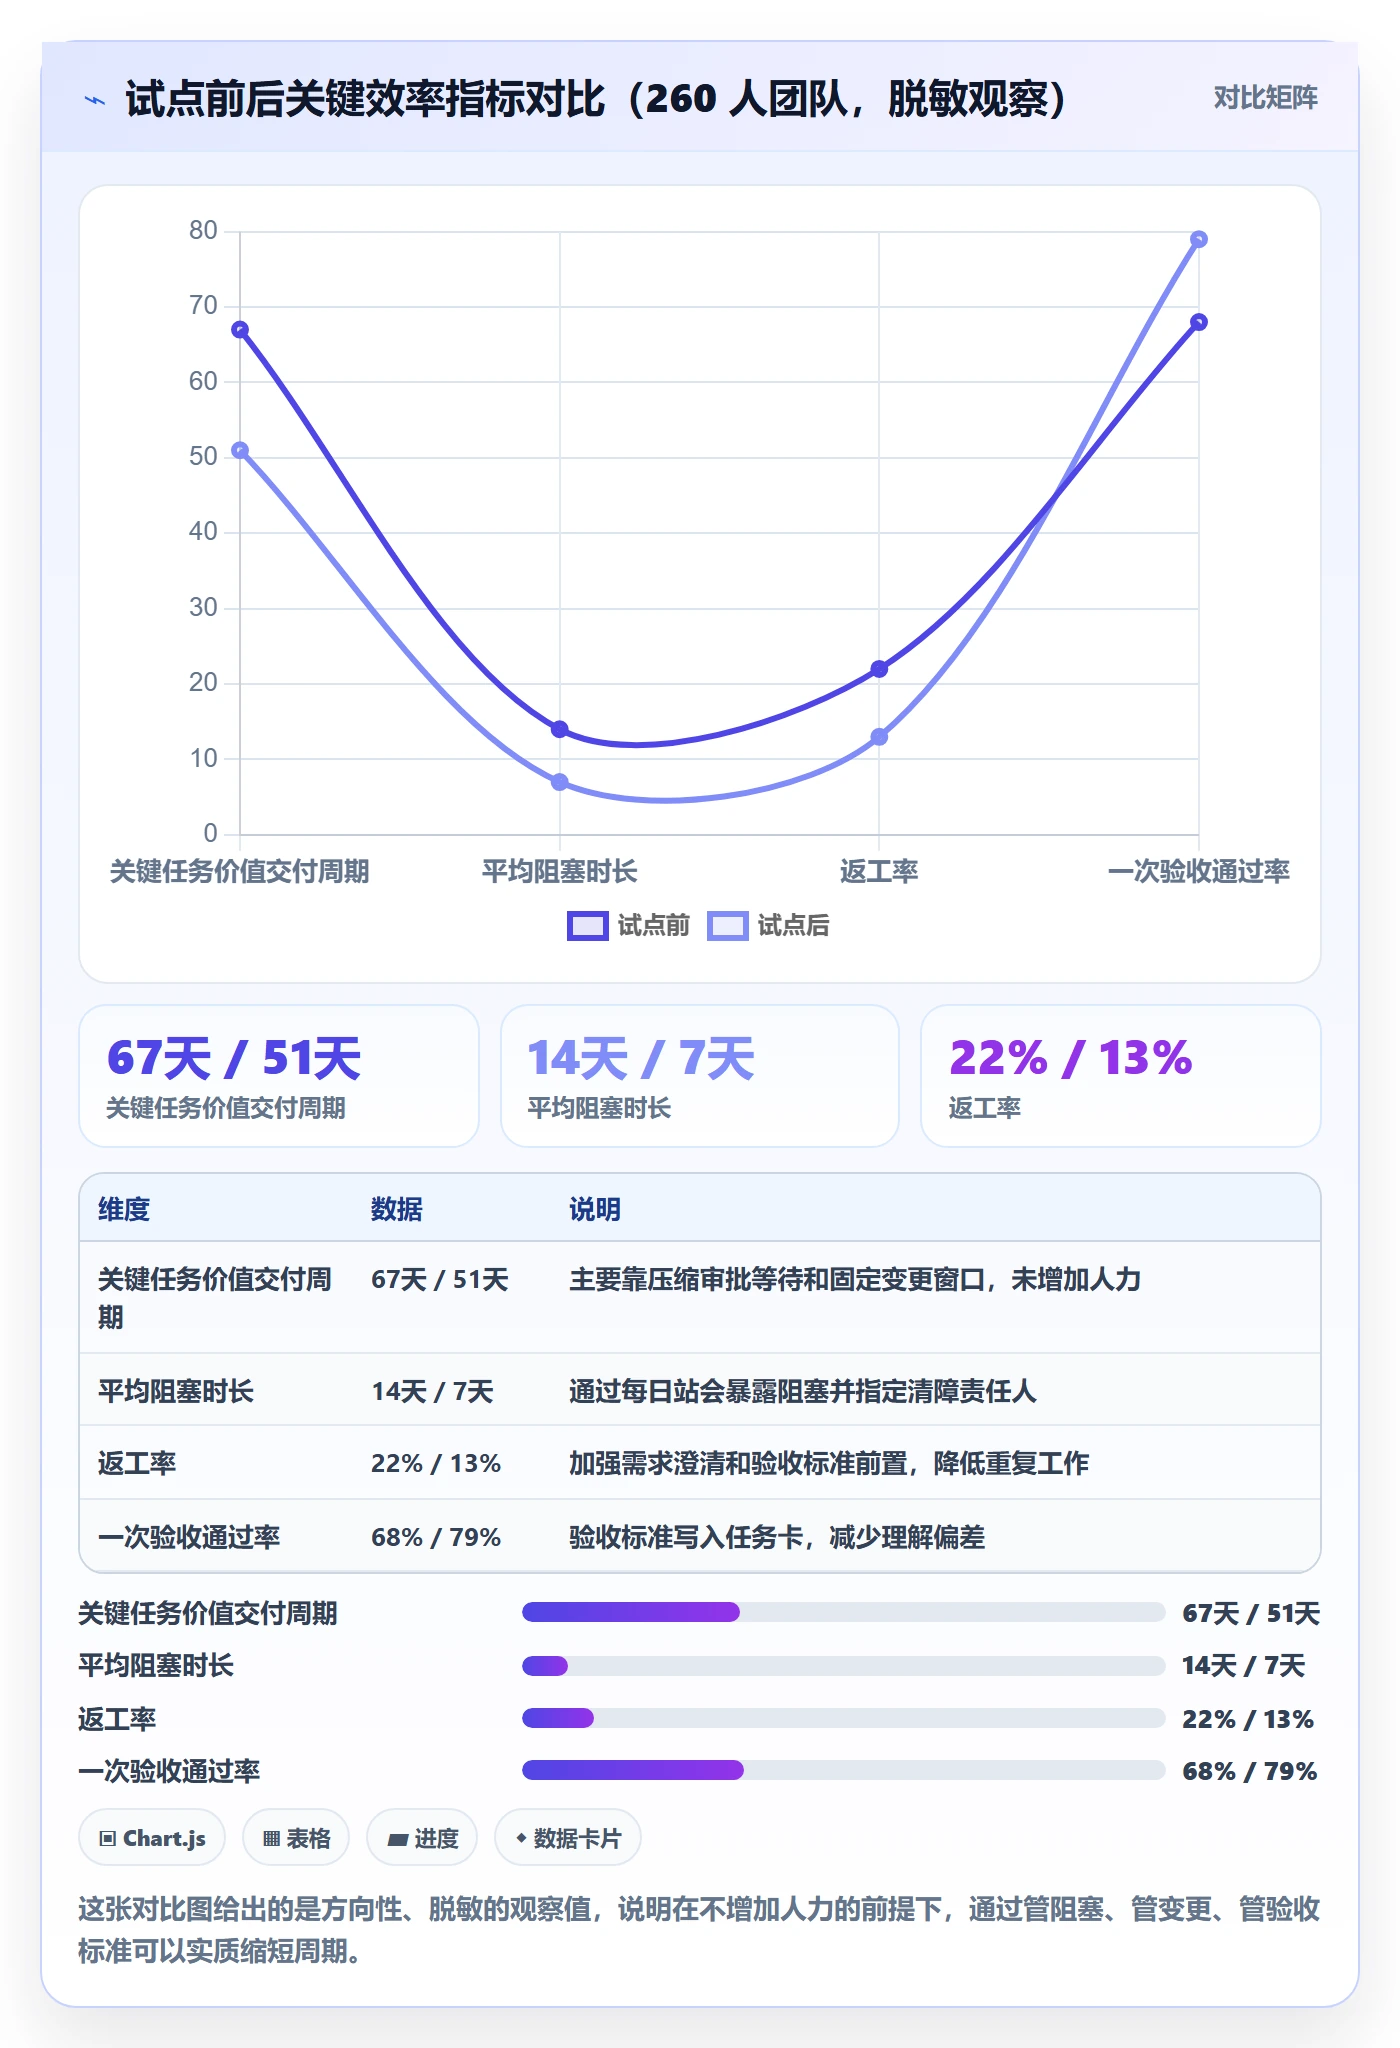This screenshot has height=2048, width=1400.
Task: Click the 试点前 legend color box
Action: [x=587, y=926]
